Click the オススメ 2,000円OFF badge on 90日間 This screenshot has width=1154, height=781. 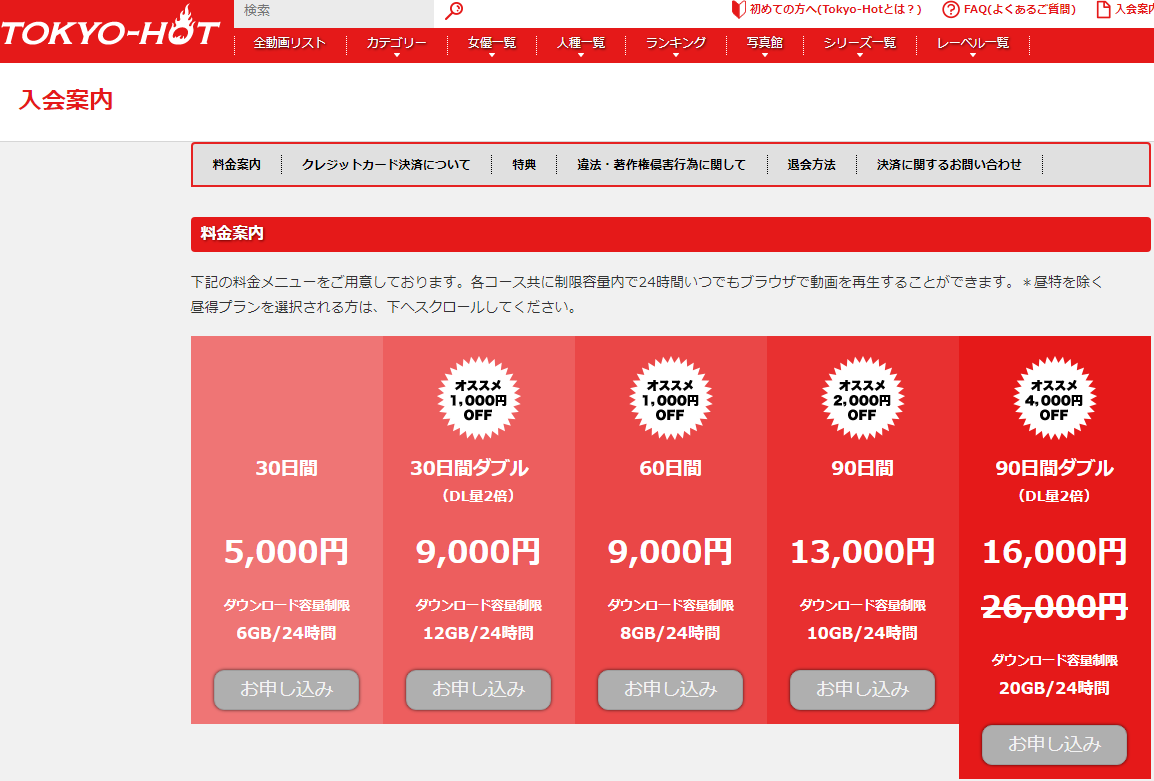(x=862, y=398)
